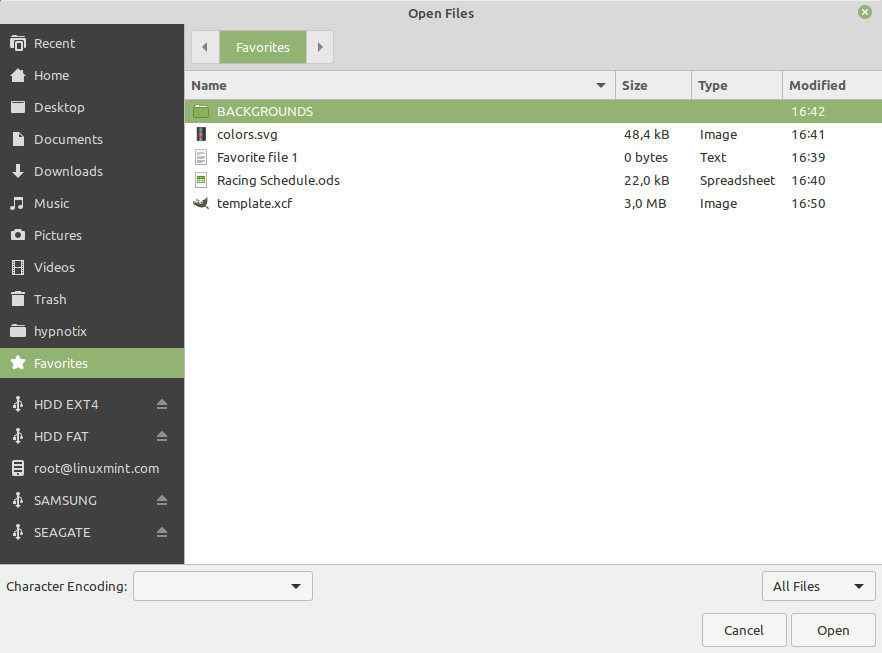Click the Videos film icon
The width and height of the screenshot is (882, 653).
[18, 267]
